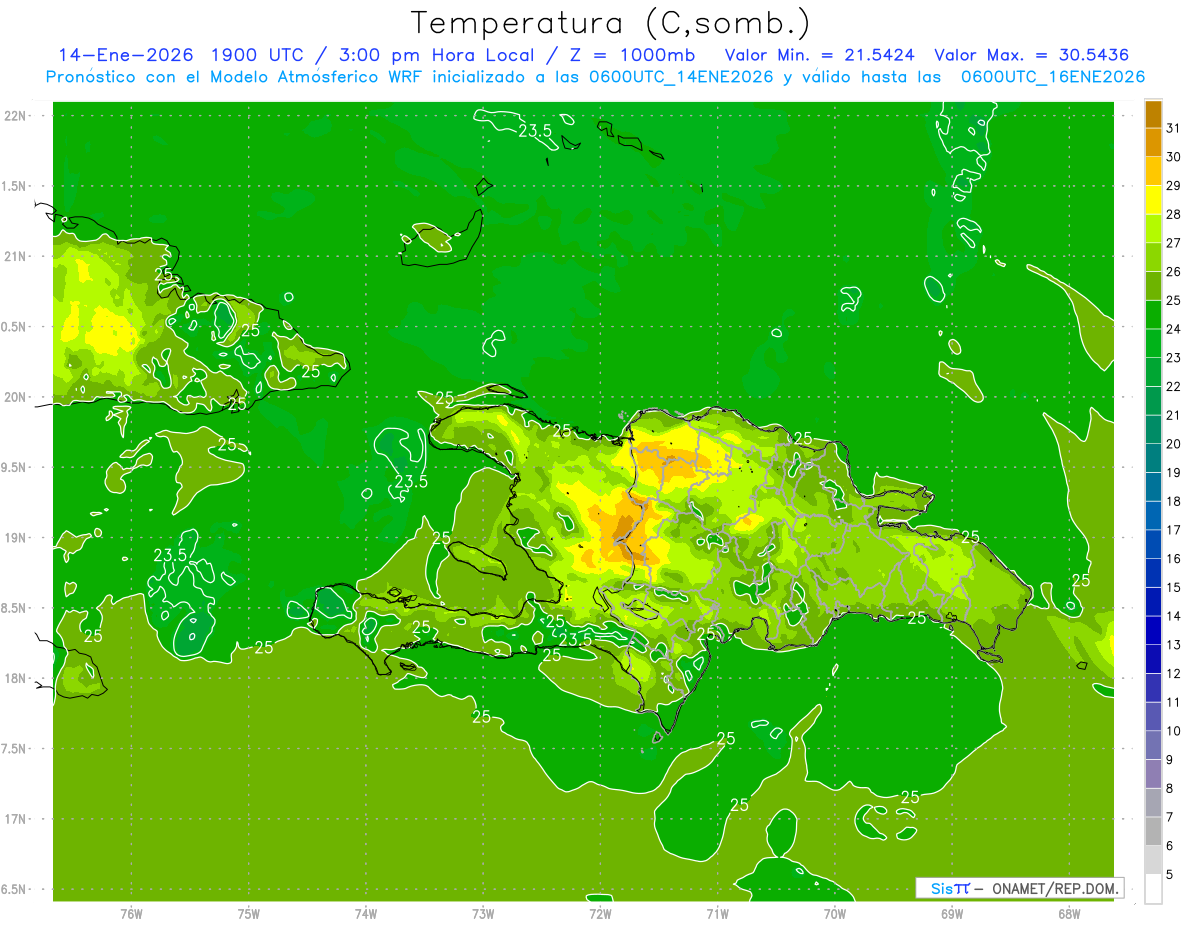Click the 14 value on color scale
This screenshot has height=927, width=1200.
(x=1174, y=616)
